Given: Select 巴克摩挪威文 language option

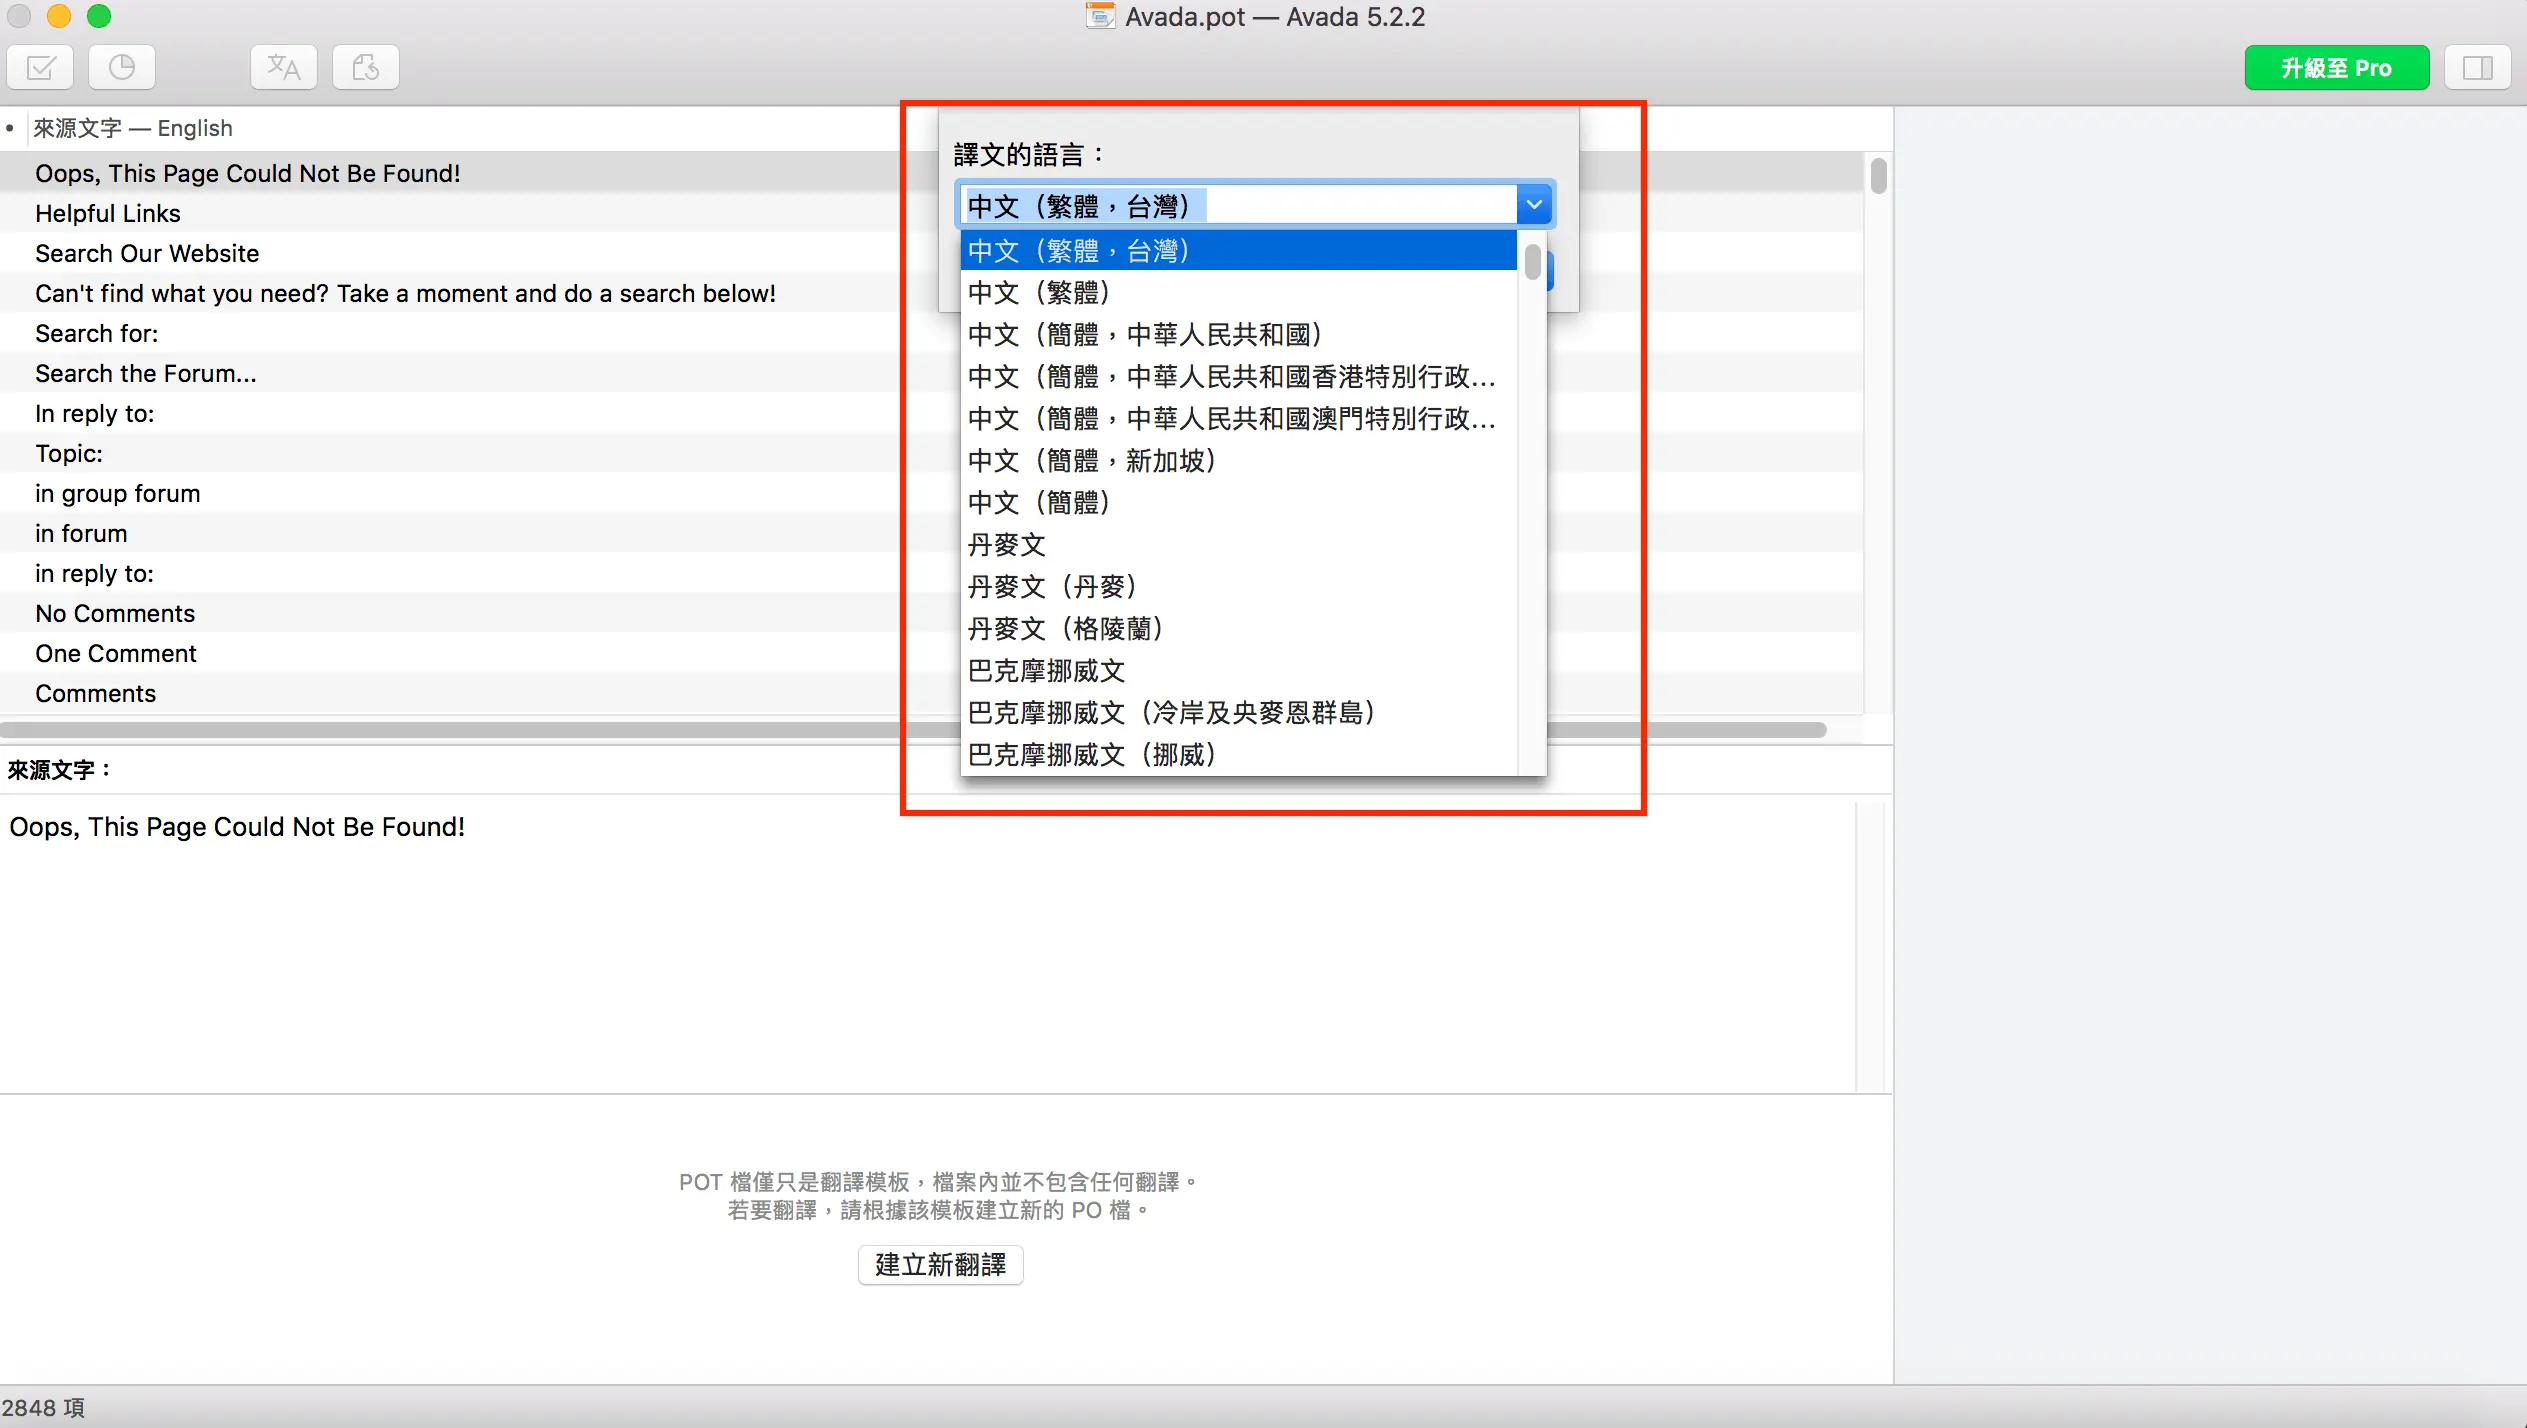Looking at the screenshot, I should [x=1238, y=670].
